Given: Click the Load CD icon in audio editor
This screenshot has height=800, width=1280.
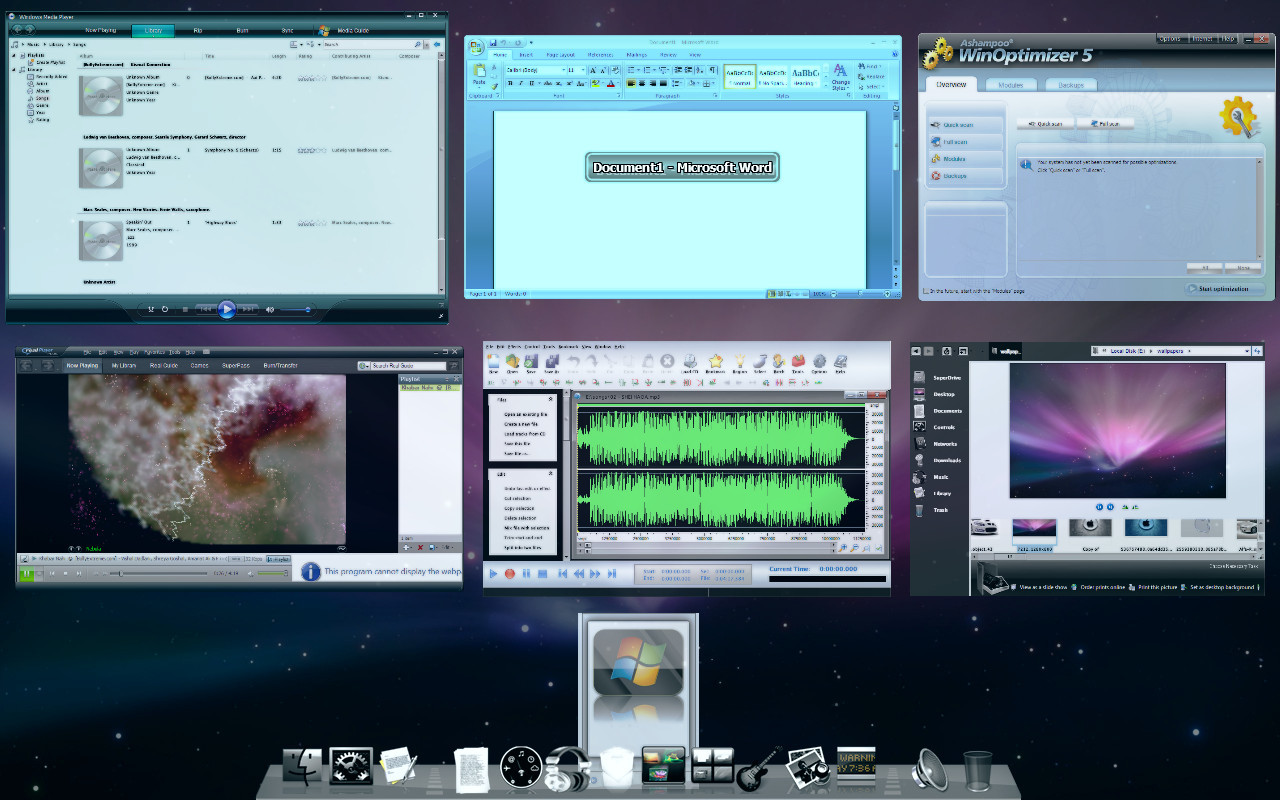Looking at the screenshot, I should [x=689, y=363].
